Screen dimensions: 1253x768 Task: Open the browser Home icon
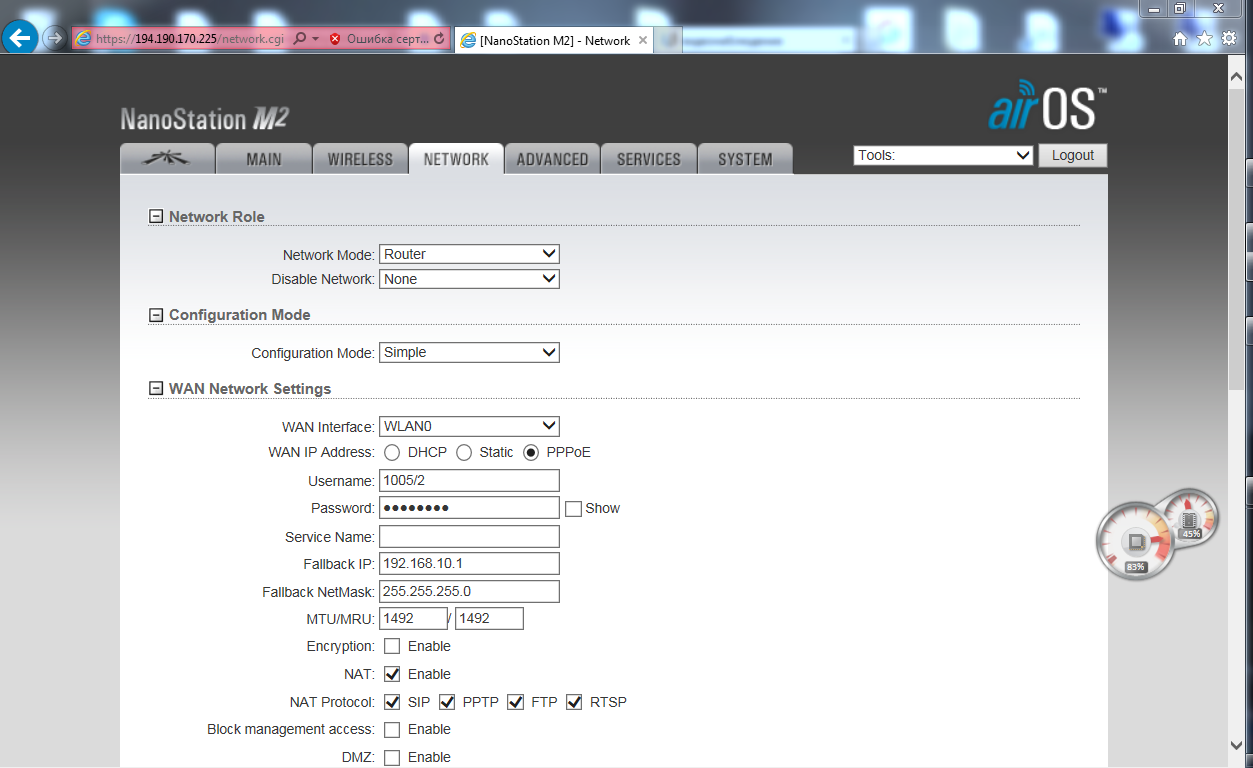pyautogui.click(x=1180, y=38)
